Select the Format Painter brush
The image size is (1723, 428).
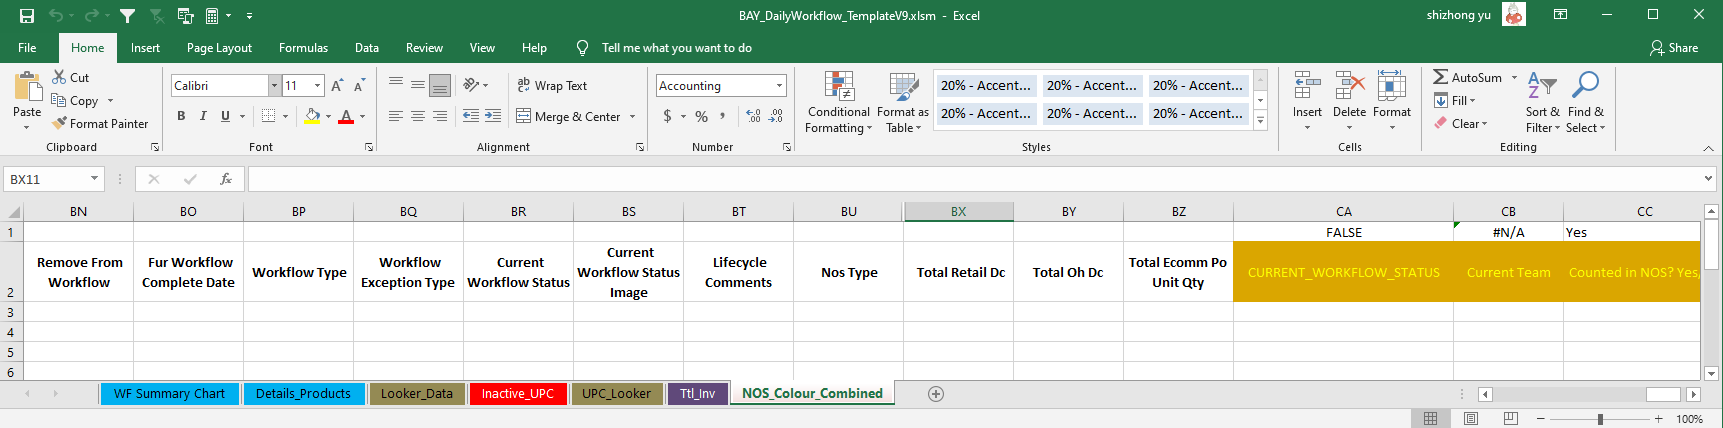pos(60,123)
